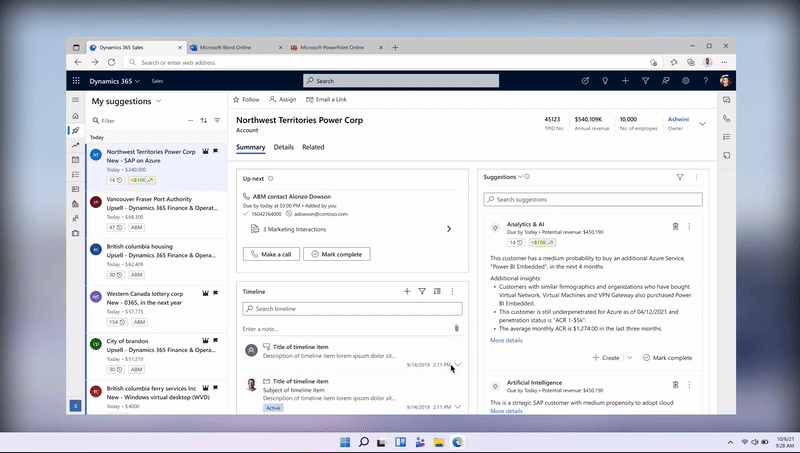The height and width of the screenshot is (453, 800).
Task: Sort the My suggestions list
Action: [x=204, y=120]
